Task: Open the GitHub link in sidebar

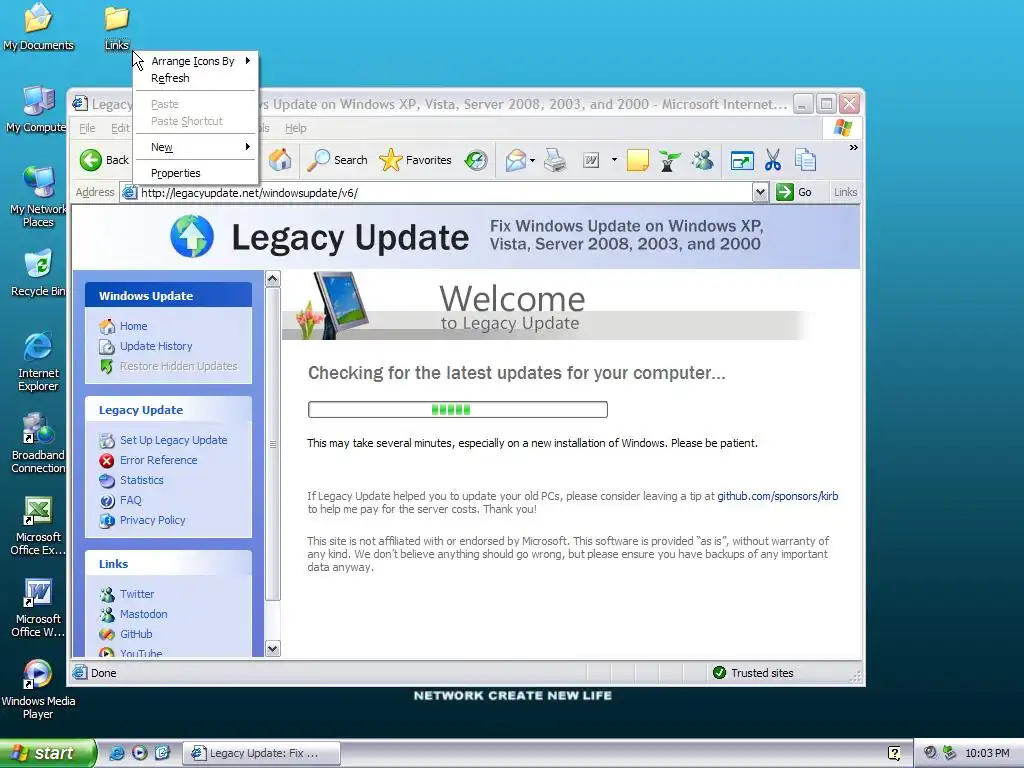Action: (136, 634)
